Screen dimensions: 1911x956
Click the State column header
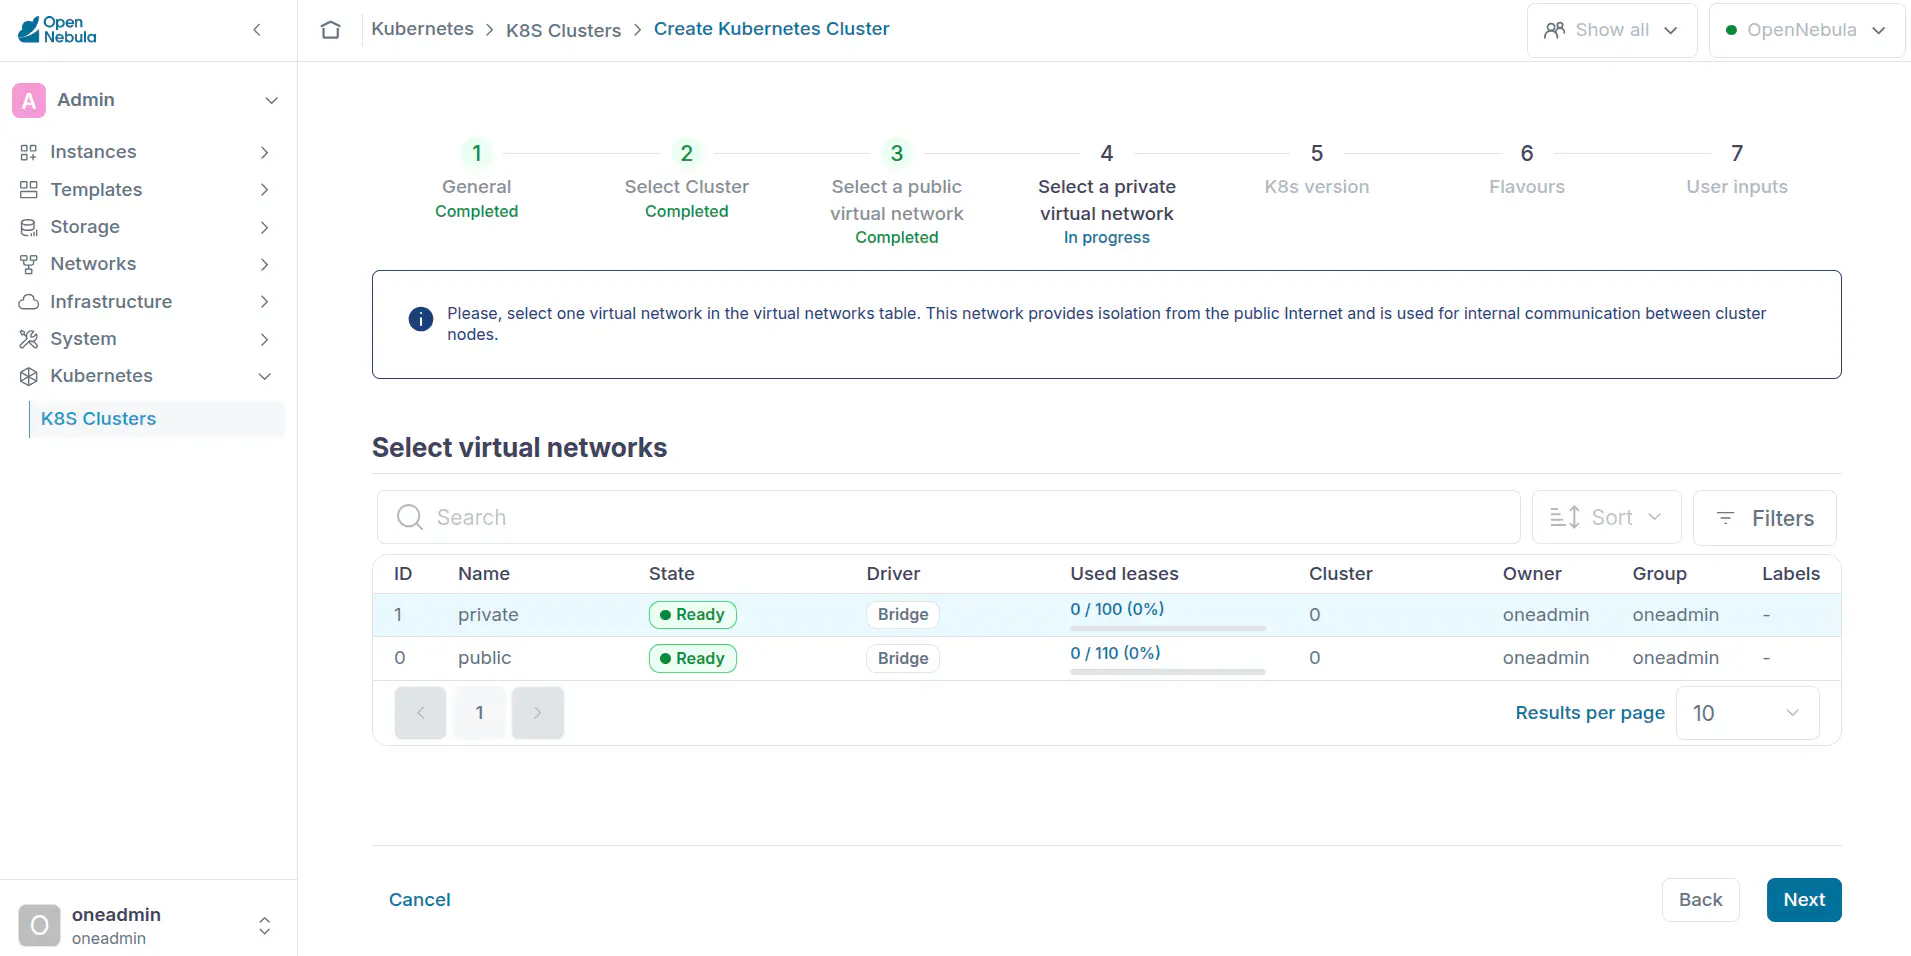click(672, 574)
